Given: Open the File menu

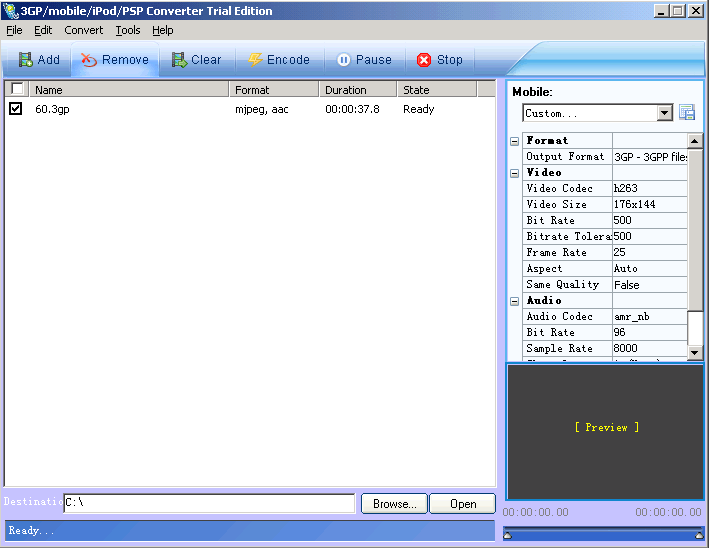Looking at the screenshot, I should tap(14, 30).
